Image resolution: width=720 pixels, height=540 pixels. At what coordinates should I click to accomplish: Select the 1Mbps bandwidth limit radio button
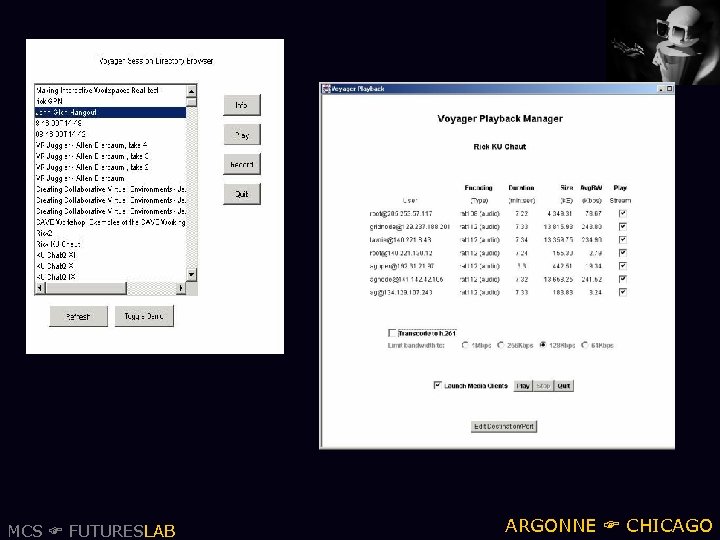click(465, 345)
